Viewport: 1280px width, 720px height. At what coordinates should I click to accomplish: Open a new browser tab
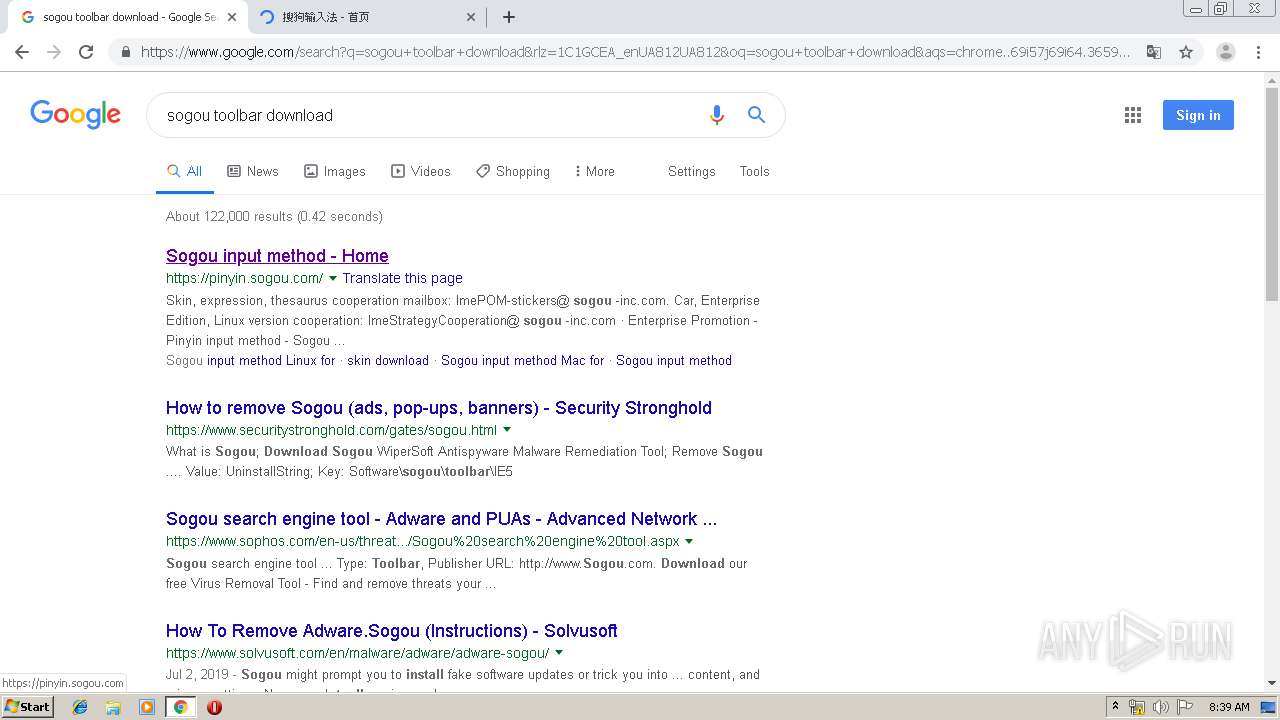[508, 17]
